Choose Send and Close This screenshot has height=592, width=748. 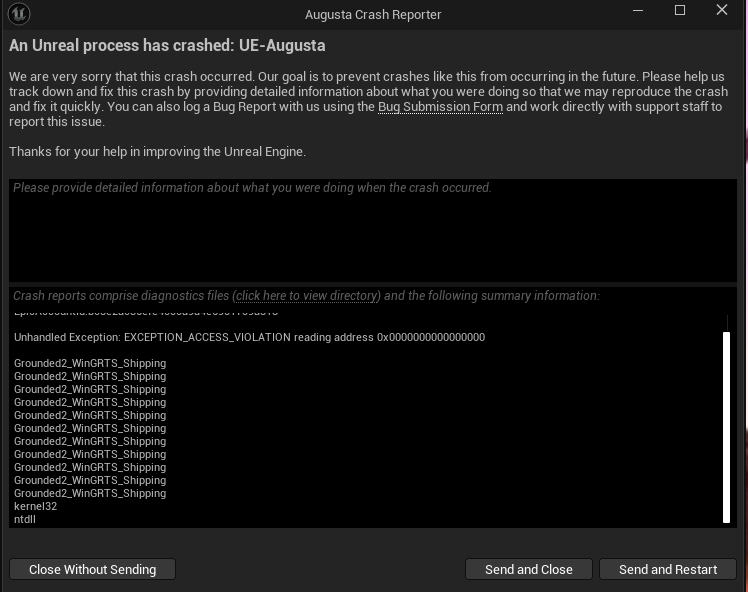tap(529, 569)
